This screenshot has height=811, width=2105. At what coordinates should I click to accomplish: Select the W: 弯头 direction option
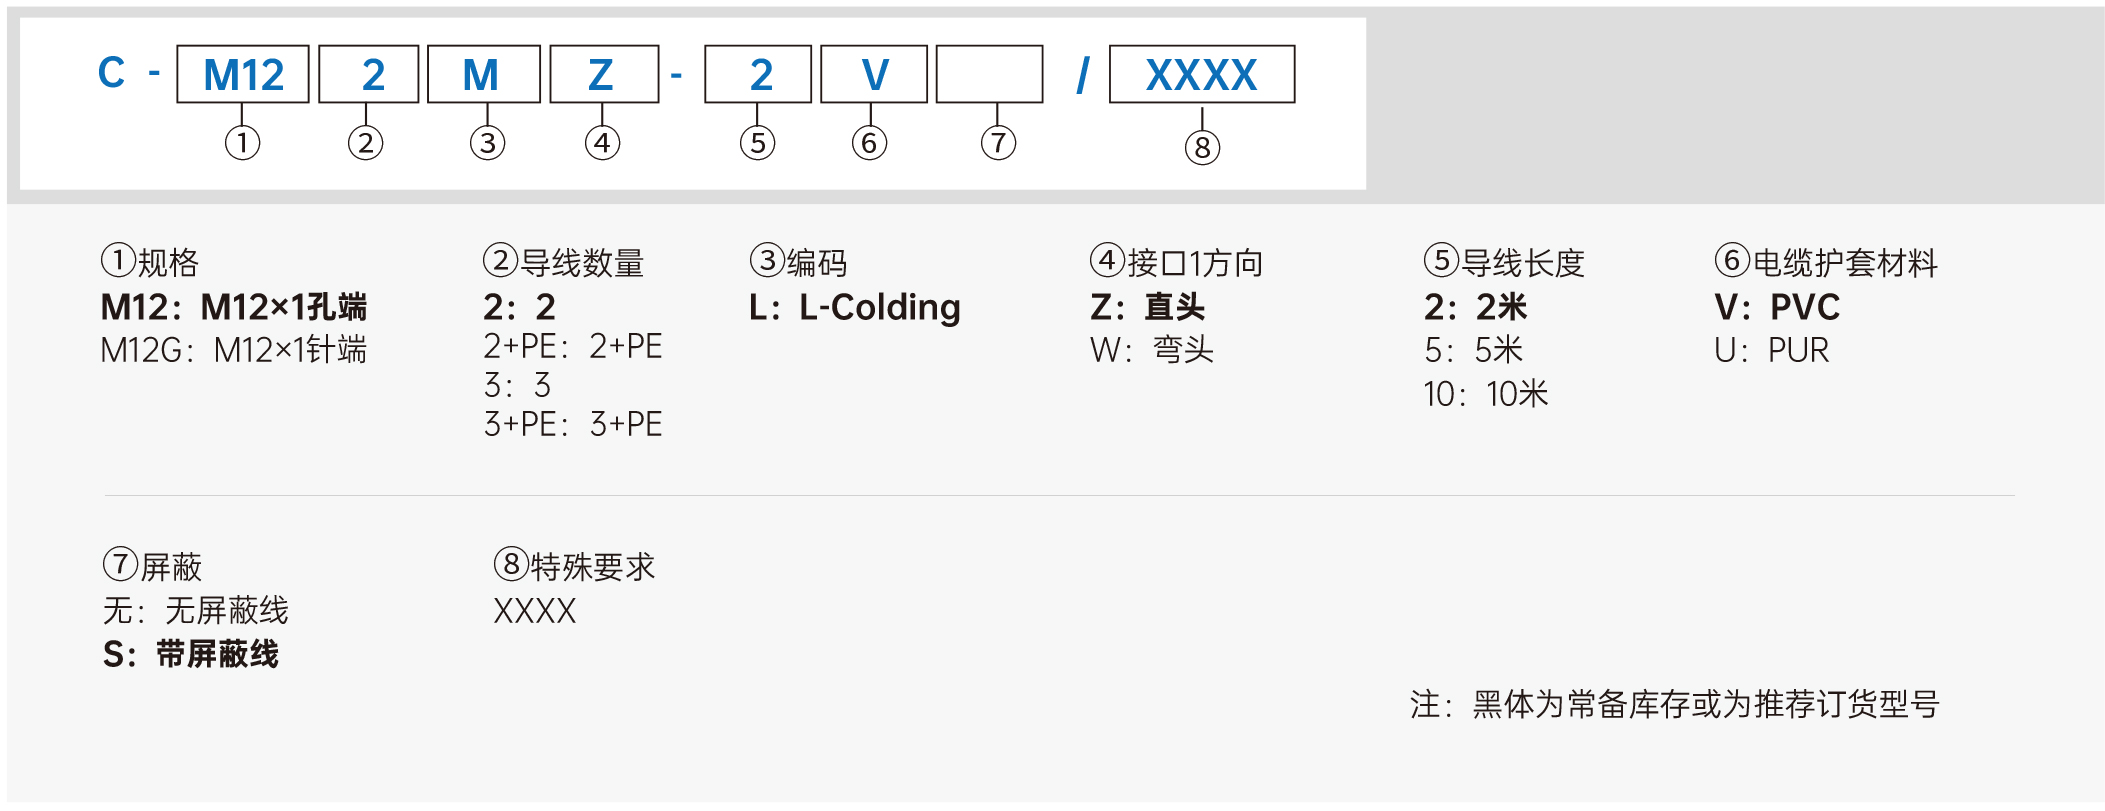[1152, 350]
